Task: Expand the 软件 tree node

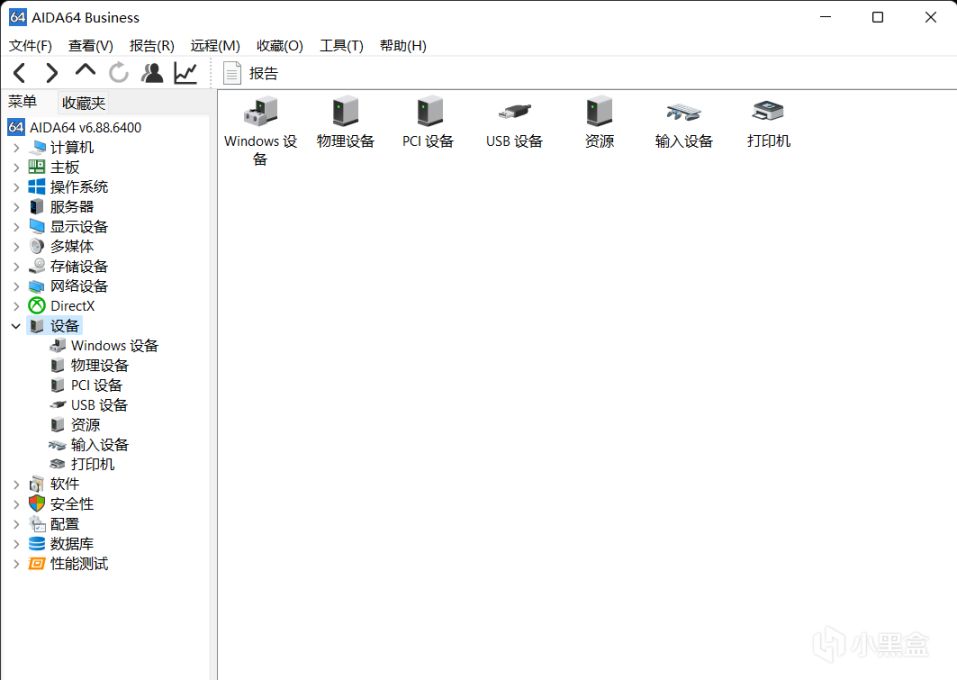Action: coord(16,485)
